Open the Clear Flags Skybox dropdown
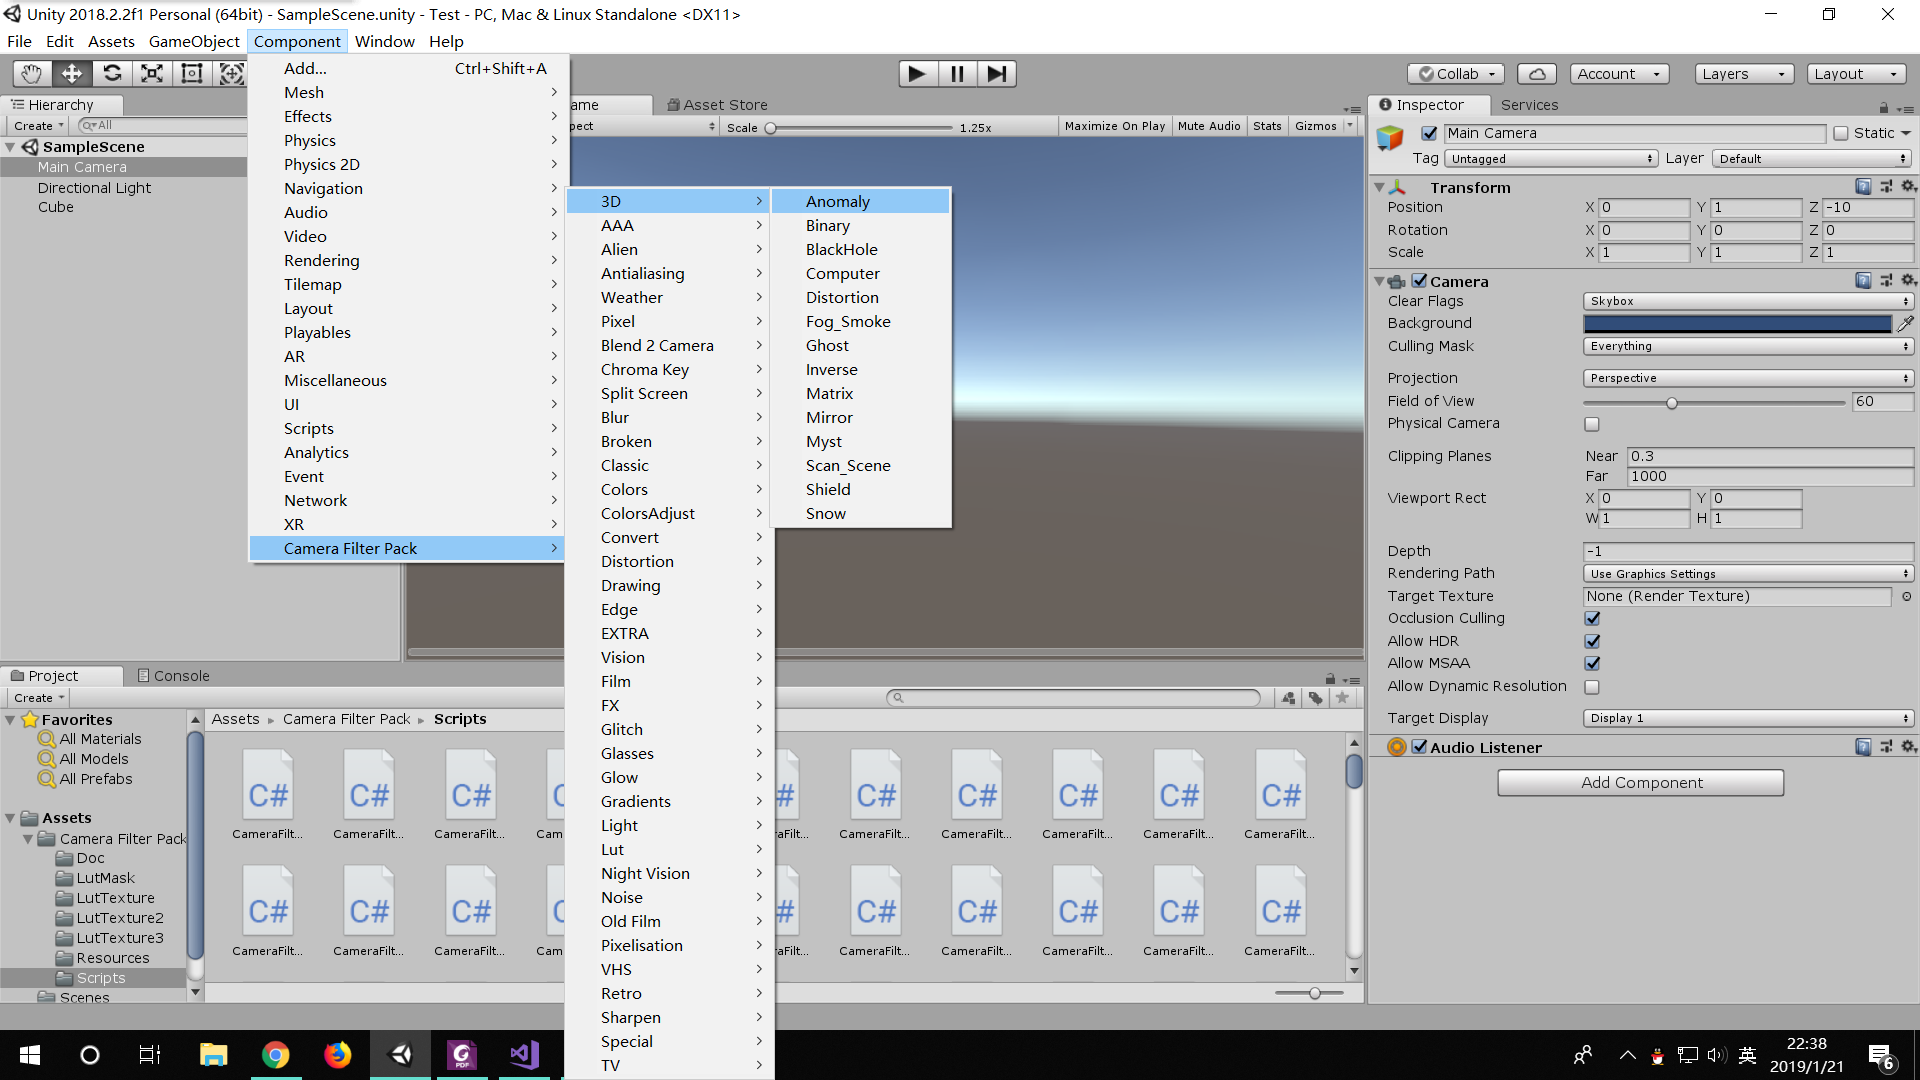 1745,300
